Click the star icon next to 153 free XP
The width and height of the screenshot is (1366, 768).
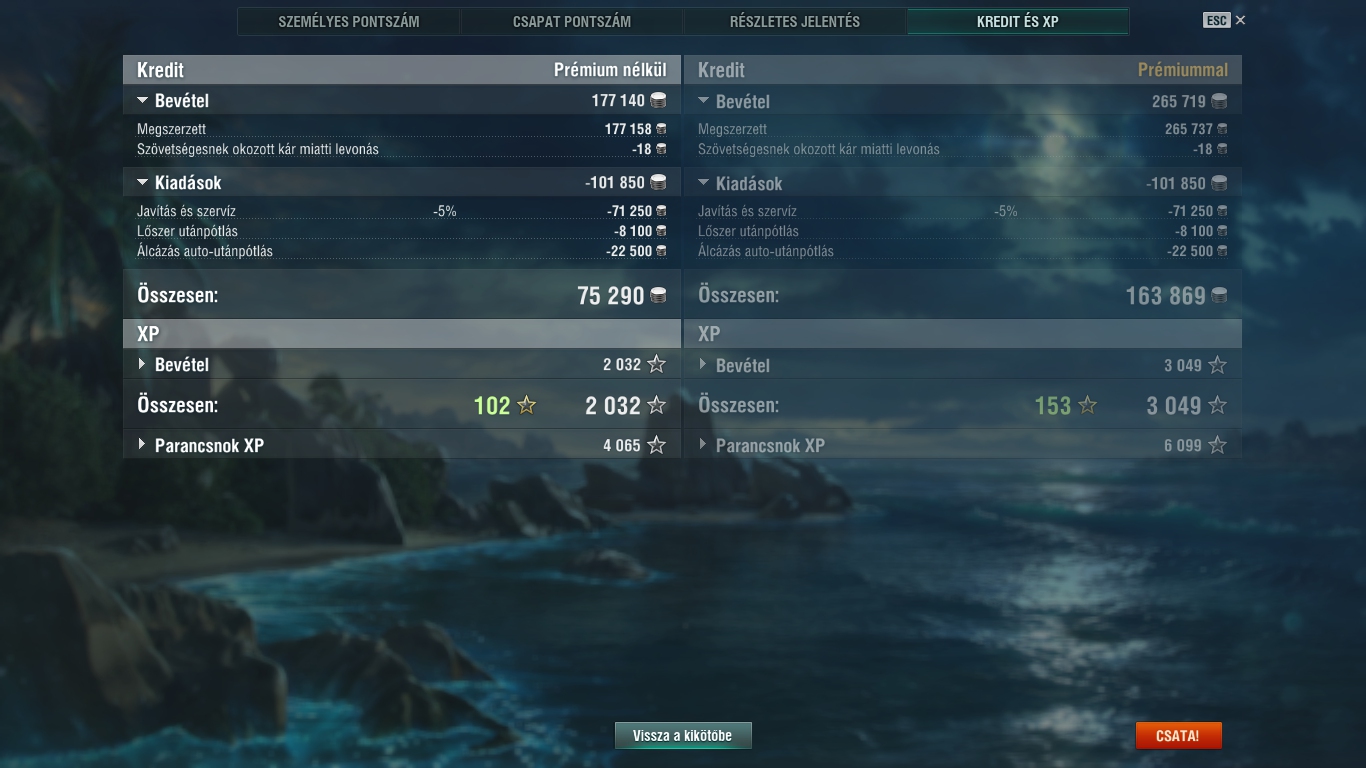pyautogui.click(x=1088, y=405)
